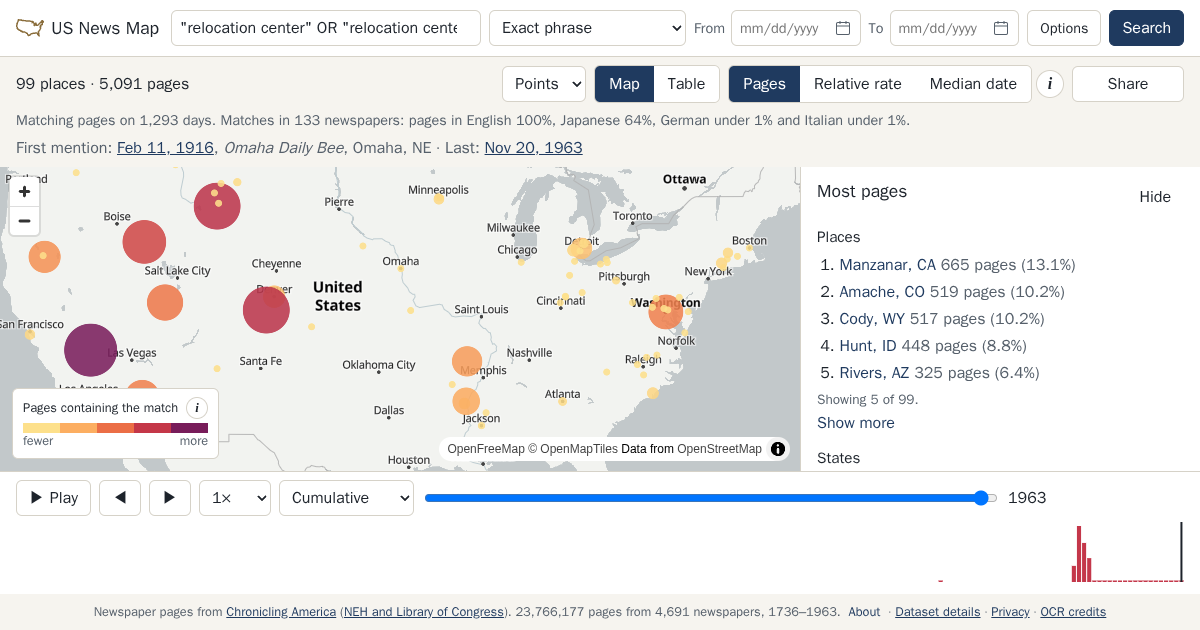Switch to Table view
Screen dimensions: 1200x630
click(x=686, y=84)
